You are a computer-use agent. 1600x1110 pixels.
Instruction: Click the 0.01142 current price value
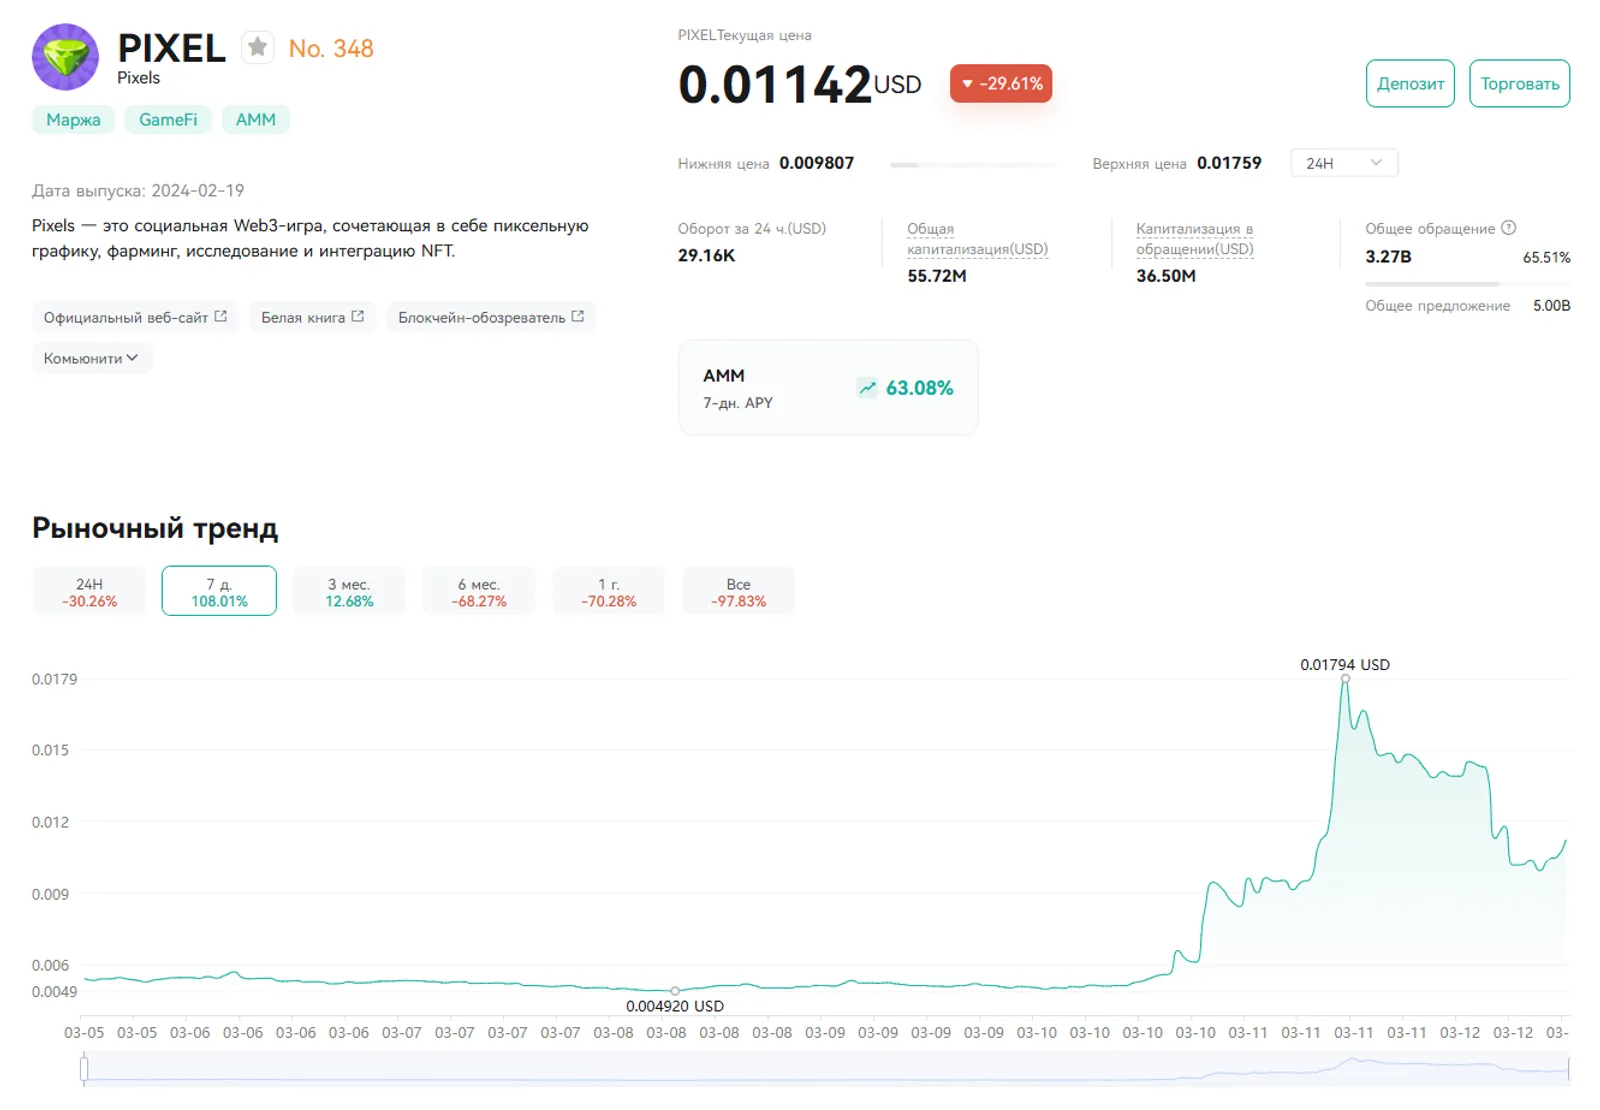(x=775, y=84)
